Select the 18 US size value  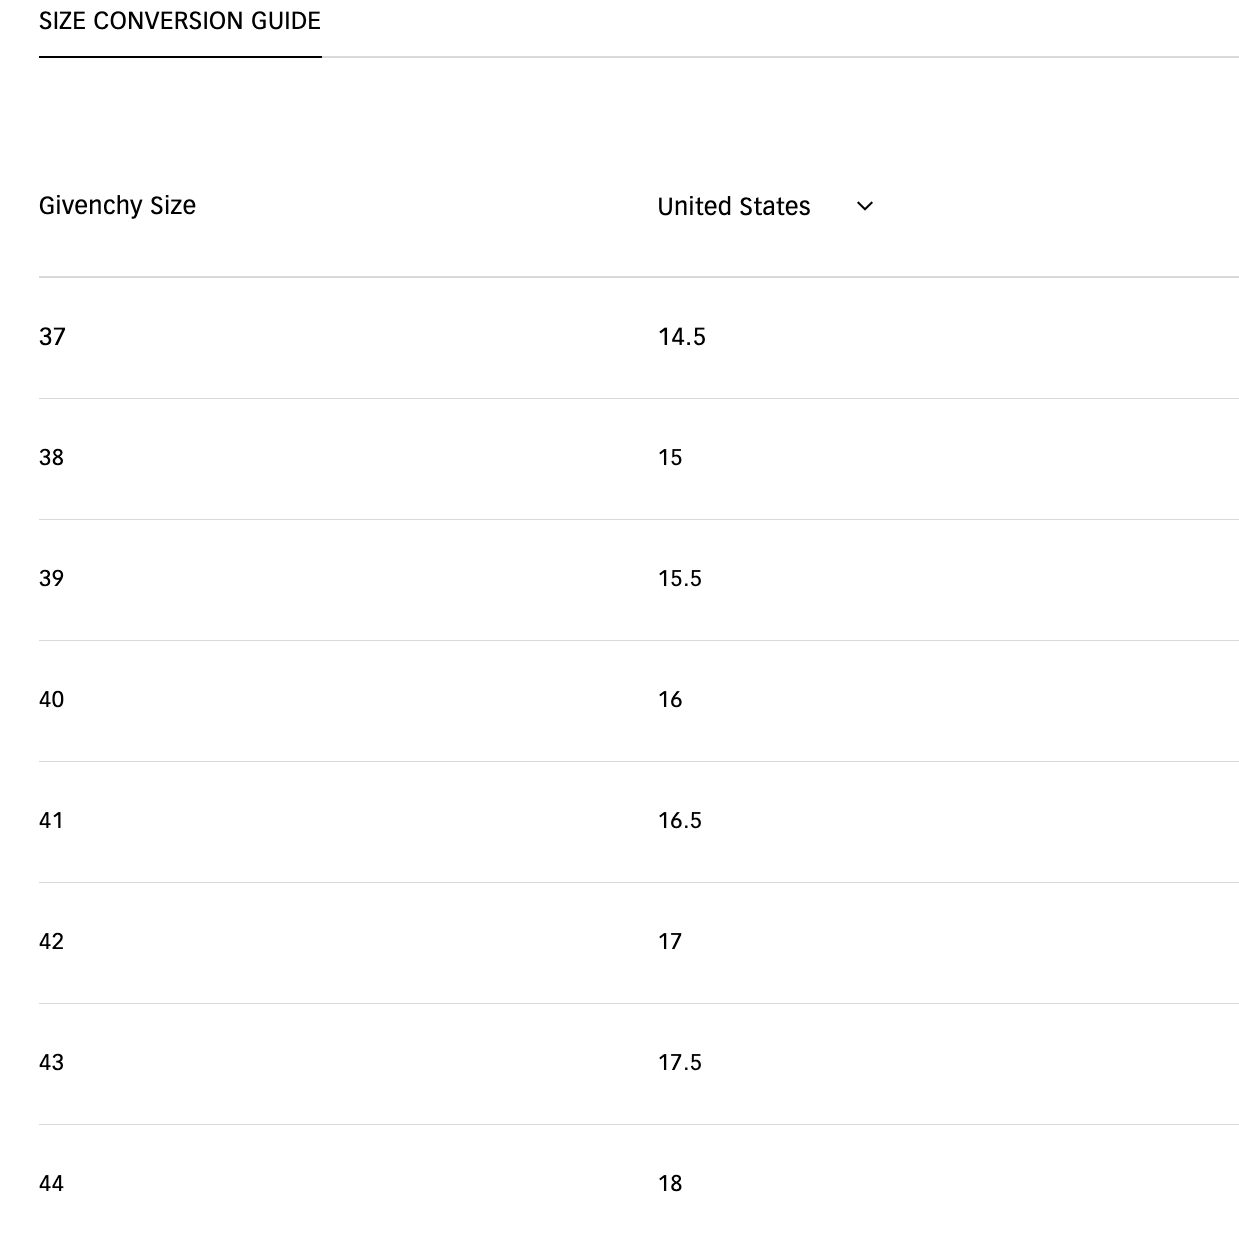tap(670, 1184)
